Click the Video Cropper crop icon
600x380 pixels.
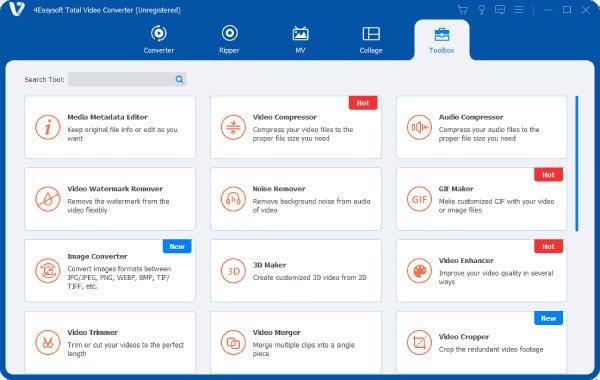point(419,342)
